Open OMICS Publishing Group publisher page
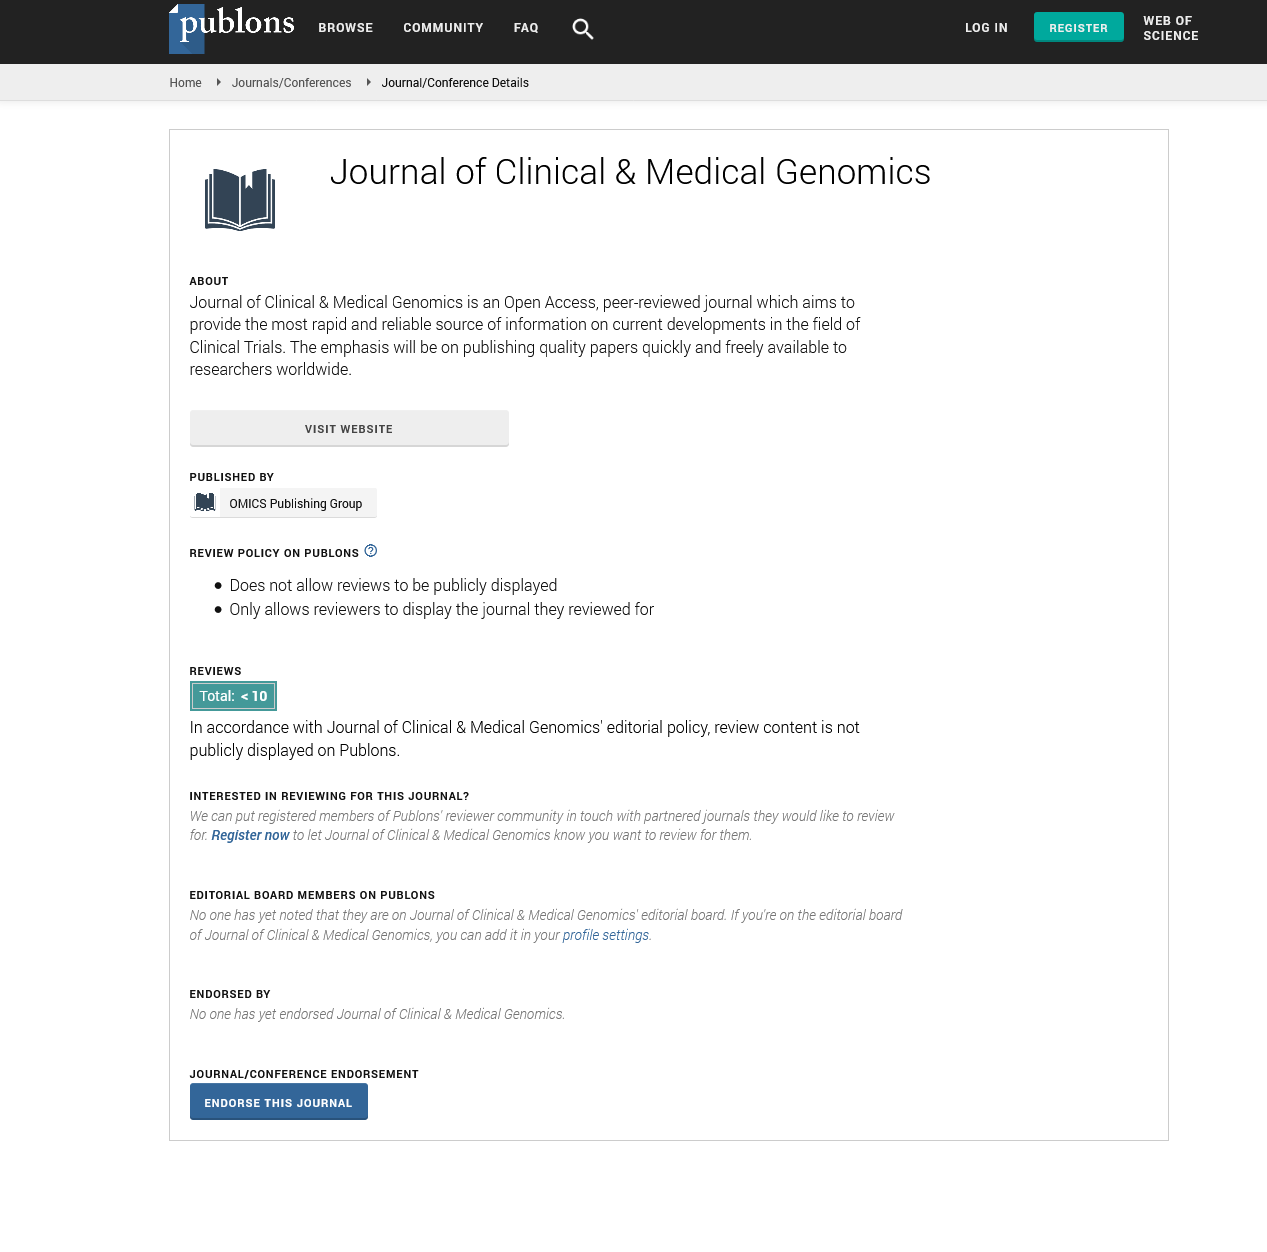 point(296,503)
